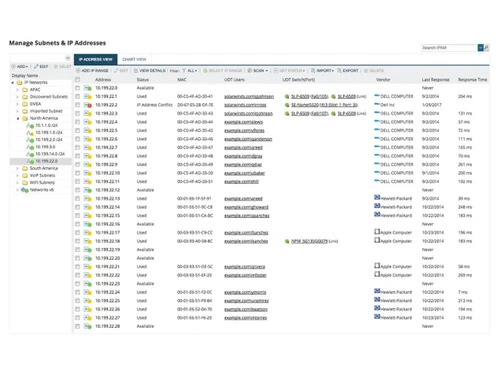Click subnet icon beside 10.1.1.0 /24
Screen dimensions: 500x375
tap(30, 126)
